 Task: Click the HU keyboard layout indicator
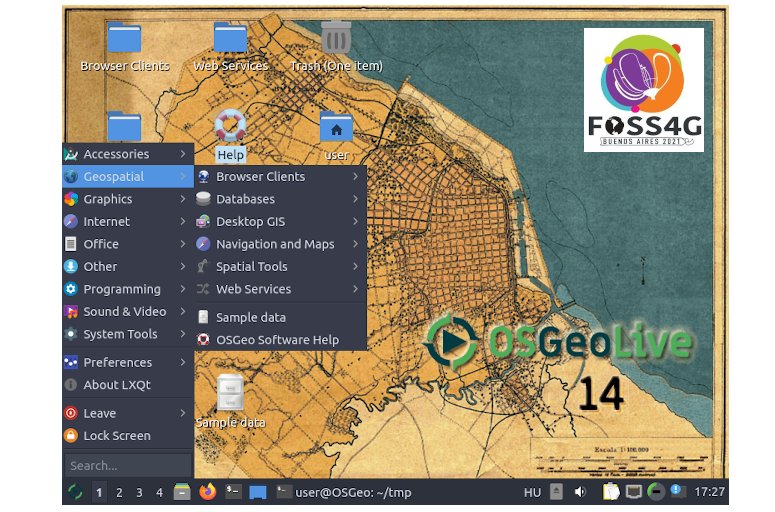coord(532,492)
